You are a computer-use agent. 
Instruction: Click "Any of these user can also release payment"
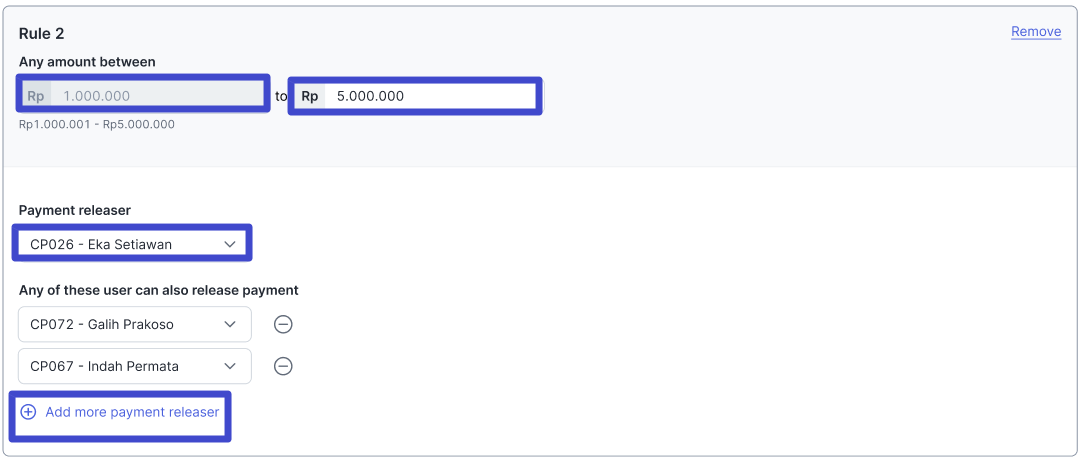click(158, 290)
